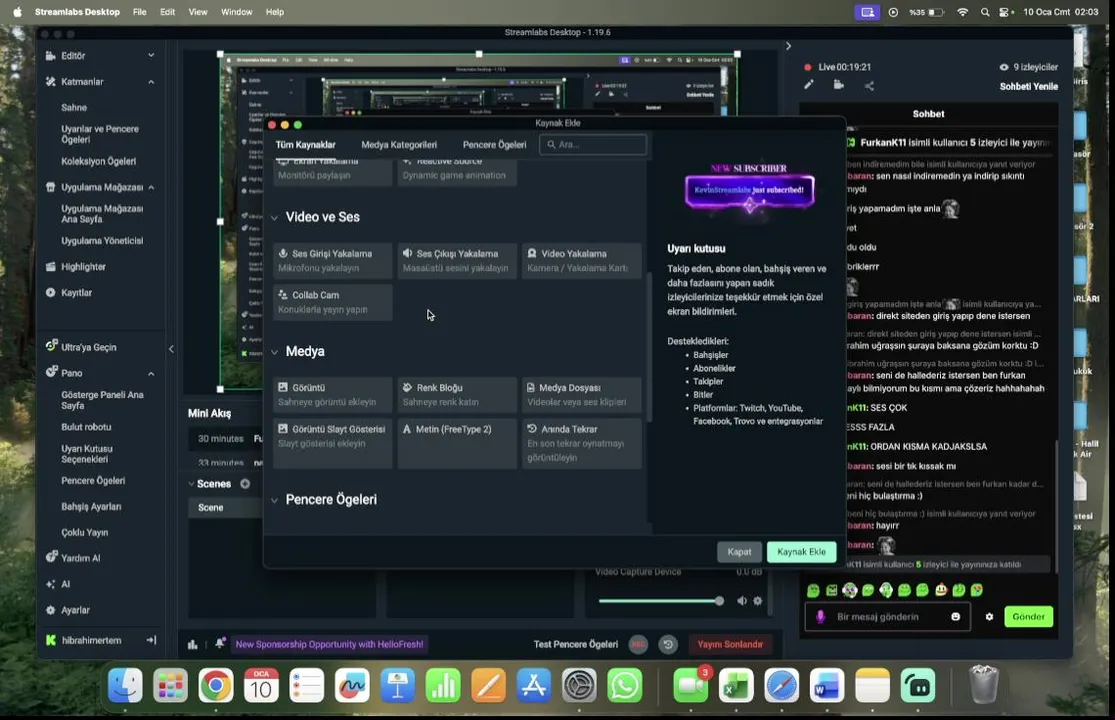Toggle the REC recording button

(x=639, y=644)
